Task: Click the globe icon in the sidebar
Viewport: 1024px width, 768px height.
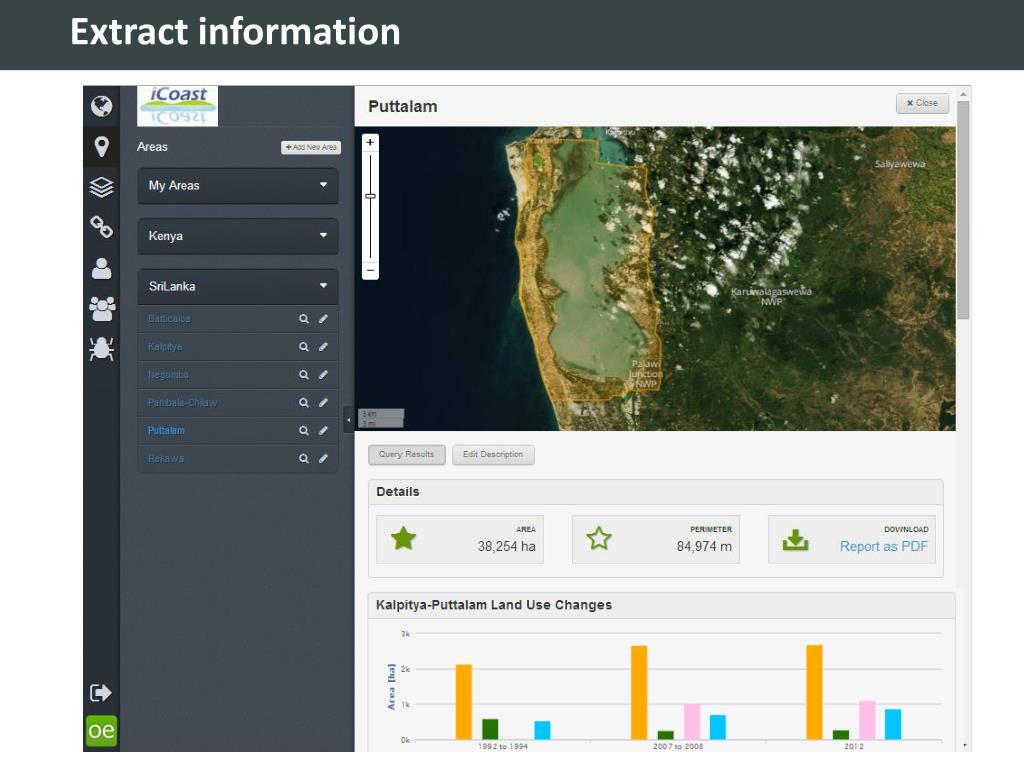Action: click(x=101, y=106)
